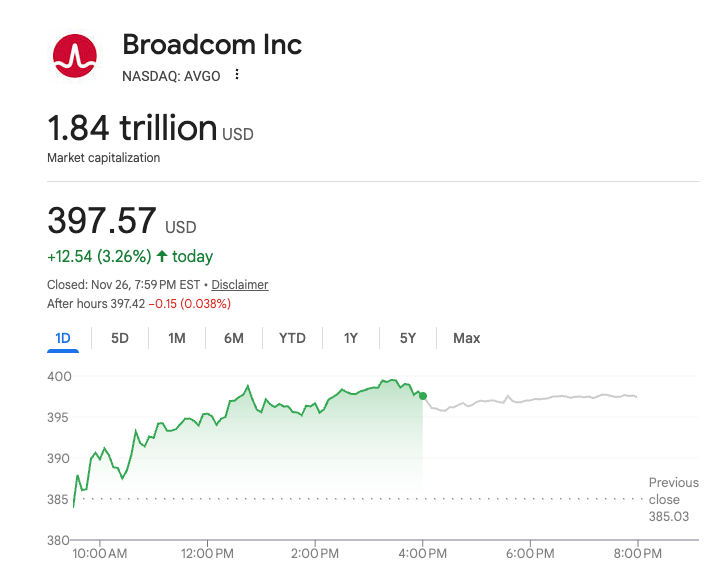Click the Broadcom Inc title
The width and height of the screenshot is (710, 585).
[x=212, y=45]
